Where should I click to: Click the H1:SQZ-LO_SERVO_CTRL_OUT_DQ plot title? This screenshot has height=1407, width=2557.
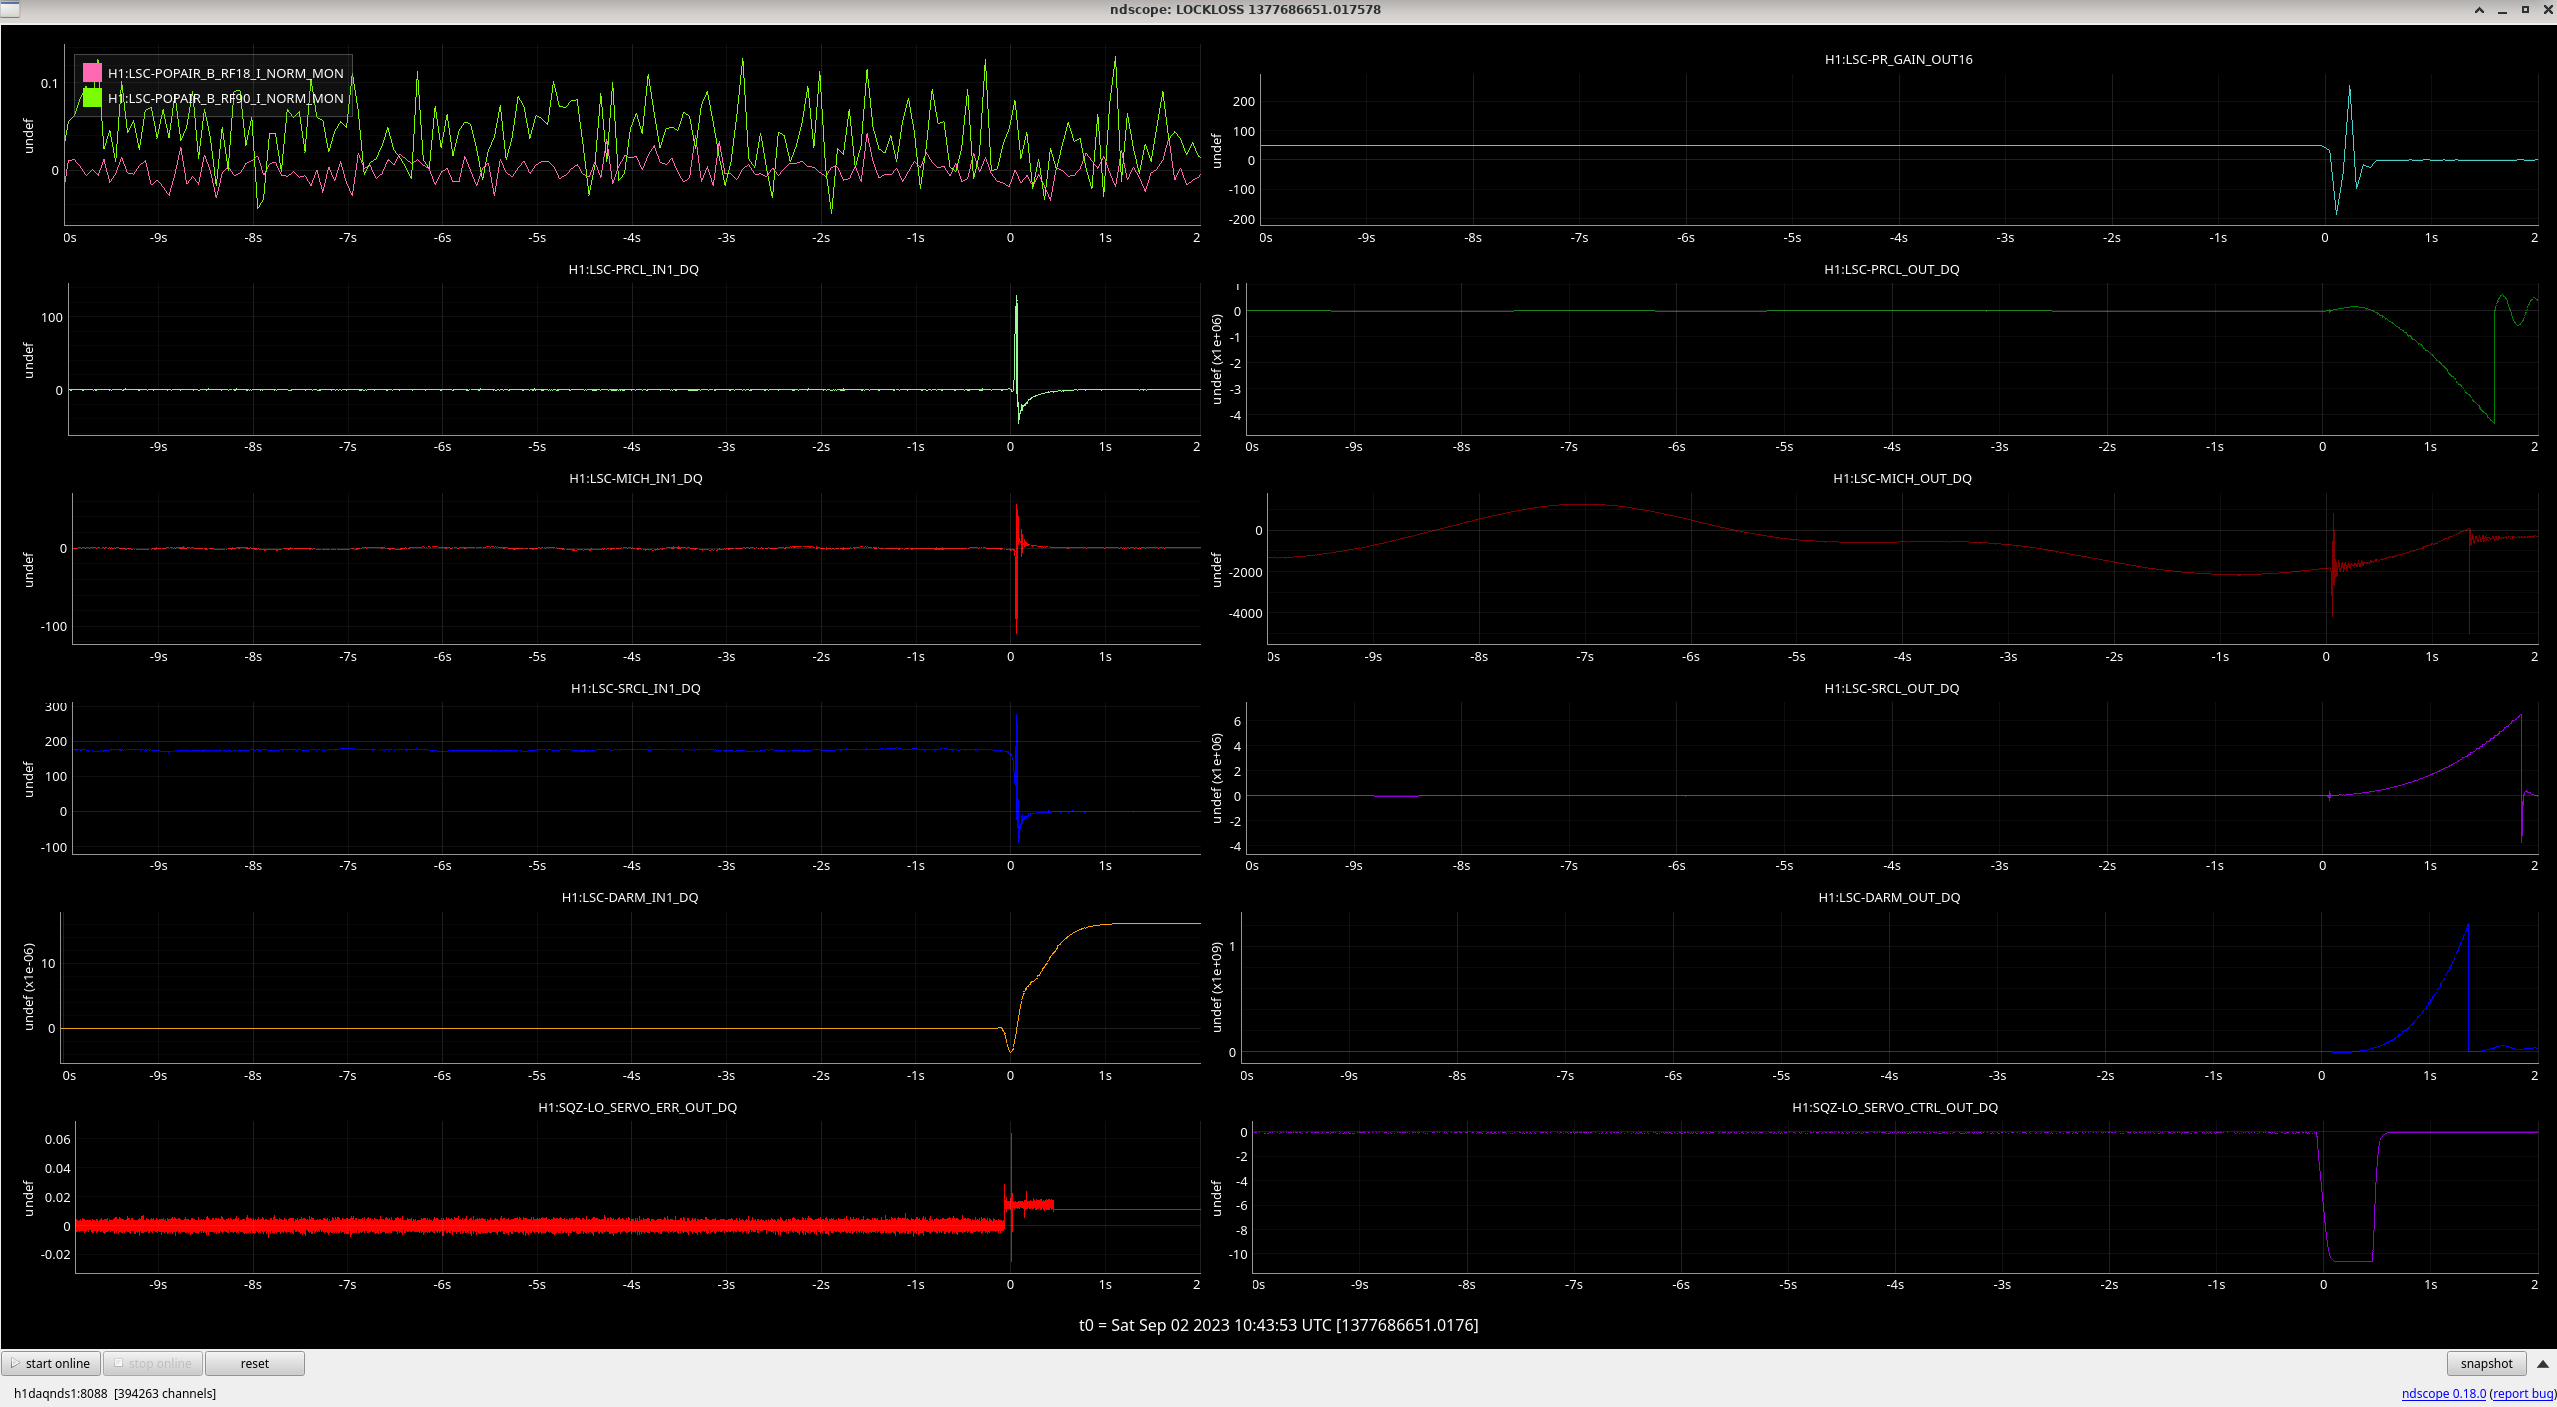1894,1107
